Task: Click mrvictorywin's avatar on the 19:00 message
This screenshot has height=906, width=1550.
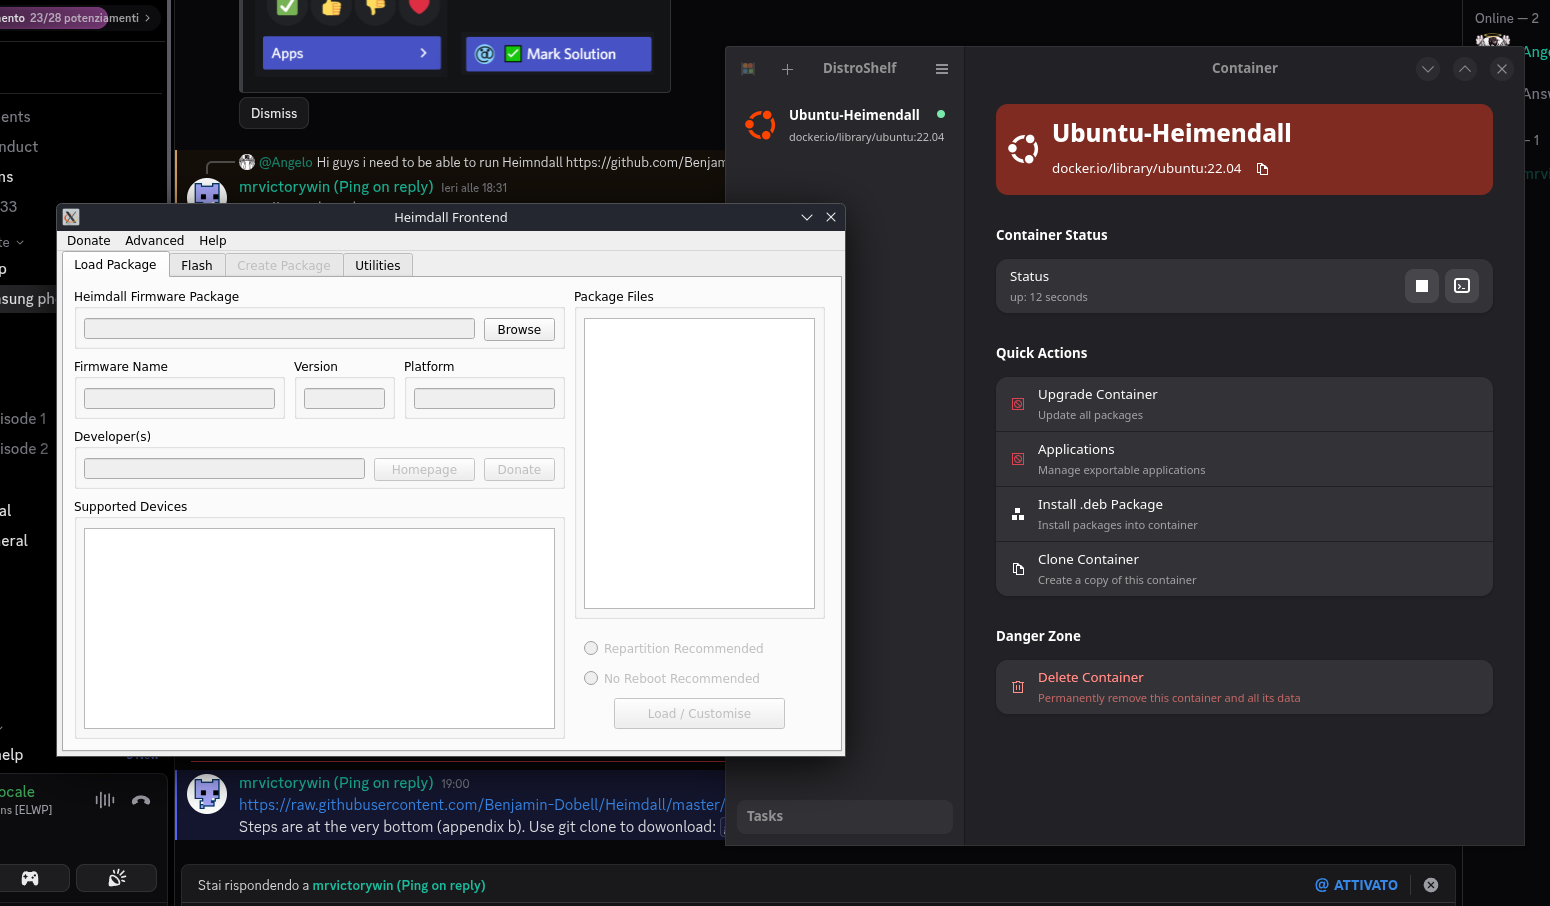Action: click(x=207, y=794)
